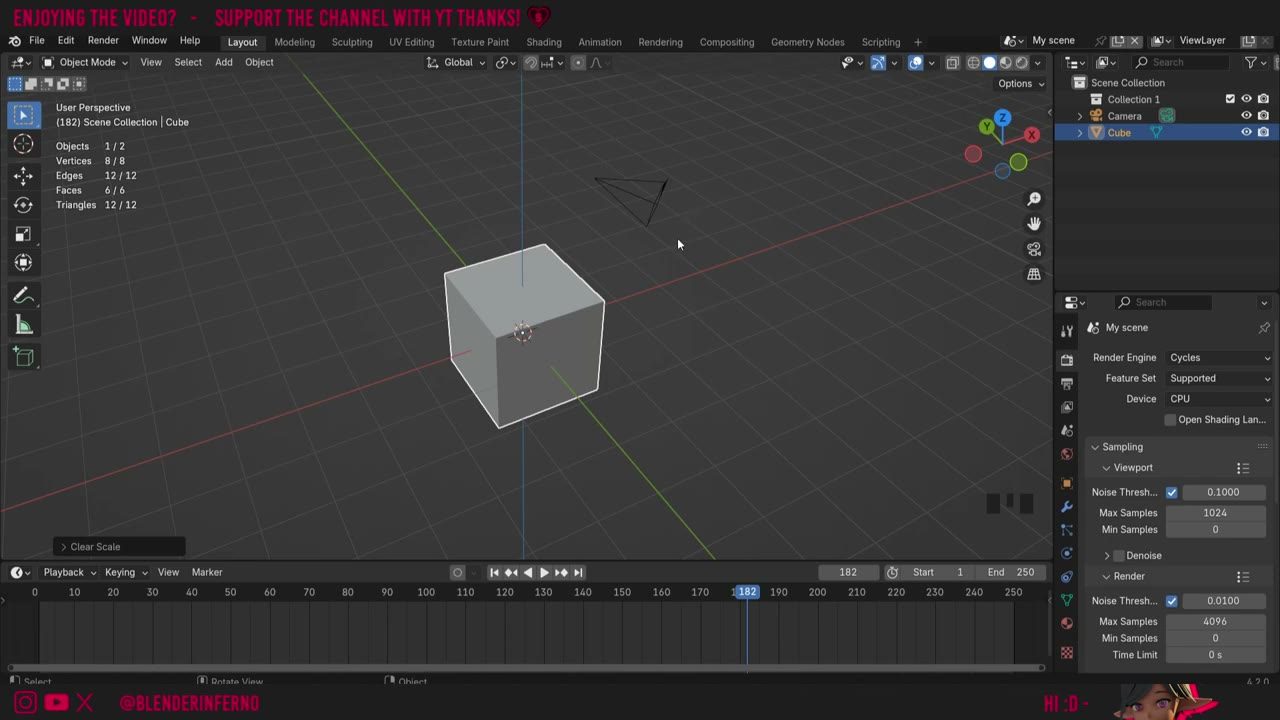
Task: Choose the Move tool
Action: click(23, 176)
